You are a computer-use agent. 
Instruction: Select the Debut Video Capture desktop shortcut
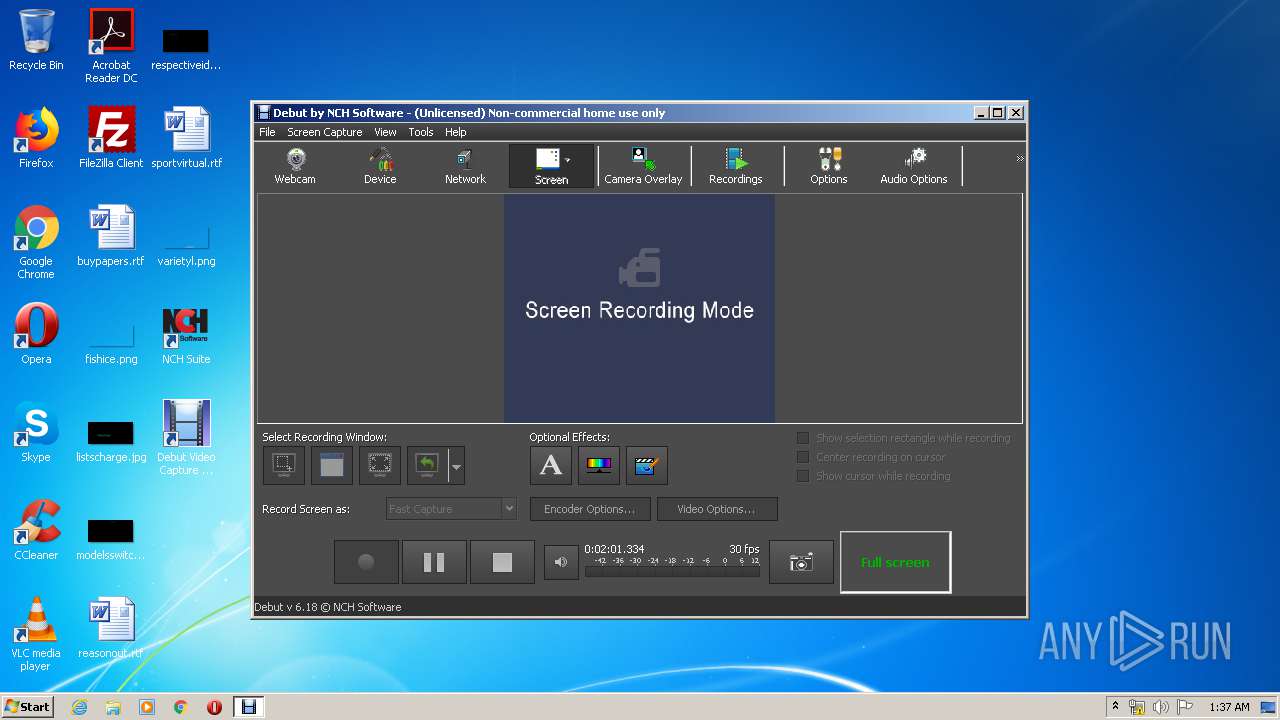(186, 438)
